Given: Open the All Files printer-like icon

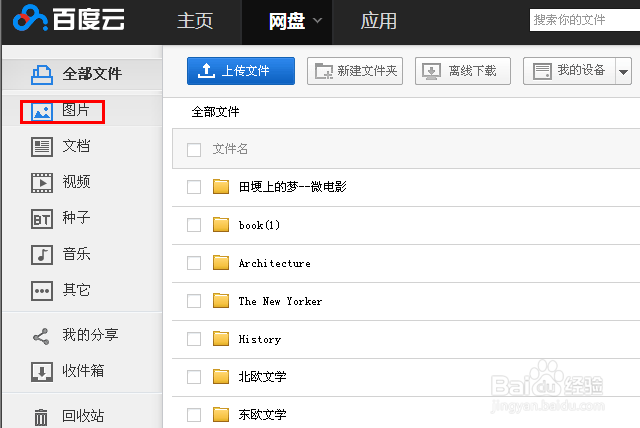Looking at the screenshot, I should tap(42, 74).
